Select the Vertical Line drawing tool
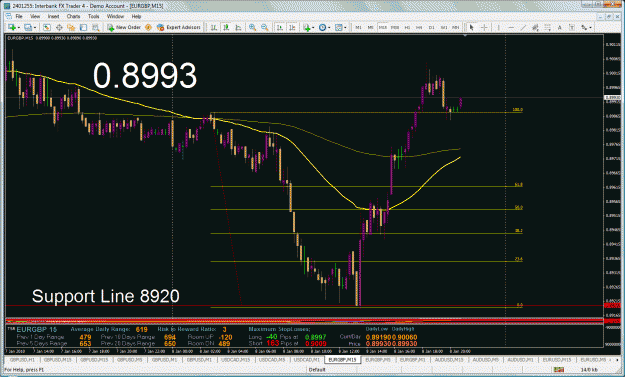Screen dimensions: 625x377 (498, 27)
